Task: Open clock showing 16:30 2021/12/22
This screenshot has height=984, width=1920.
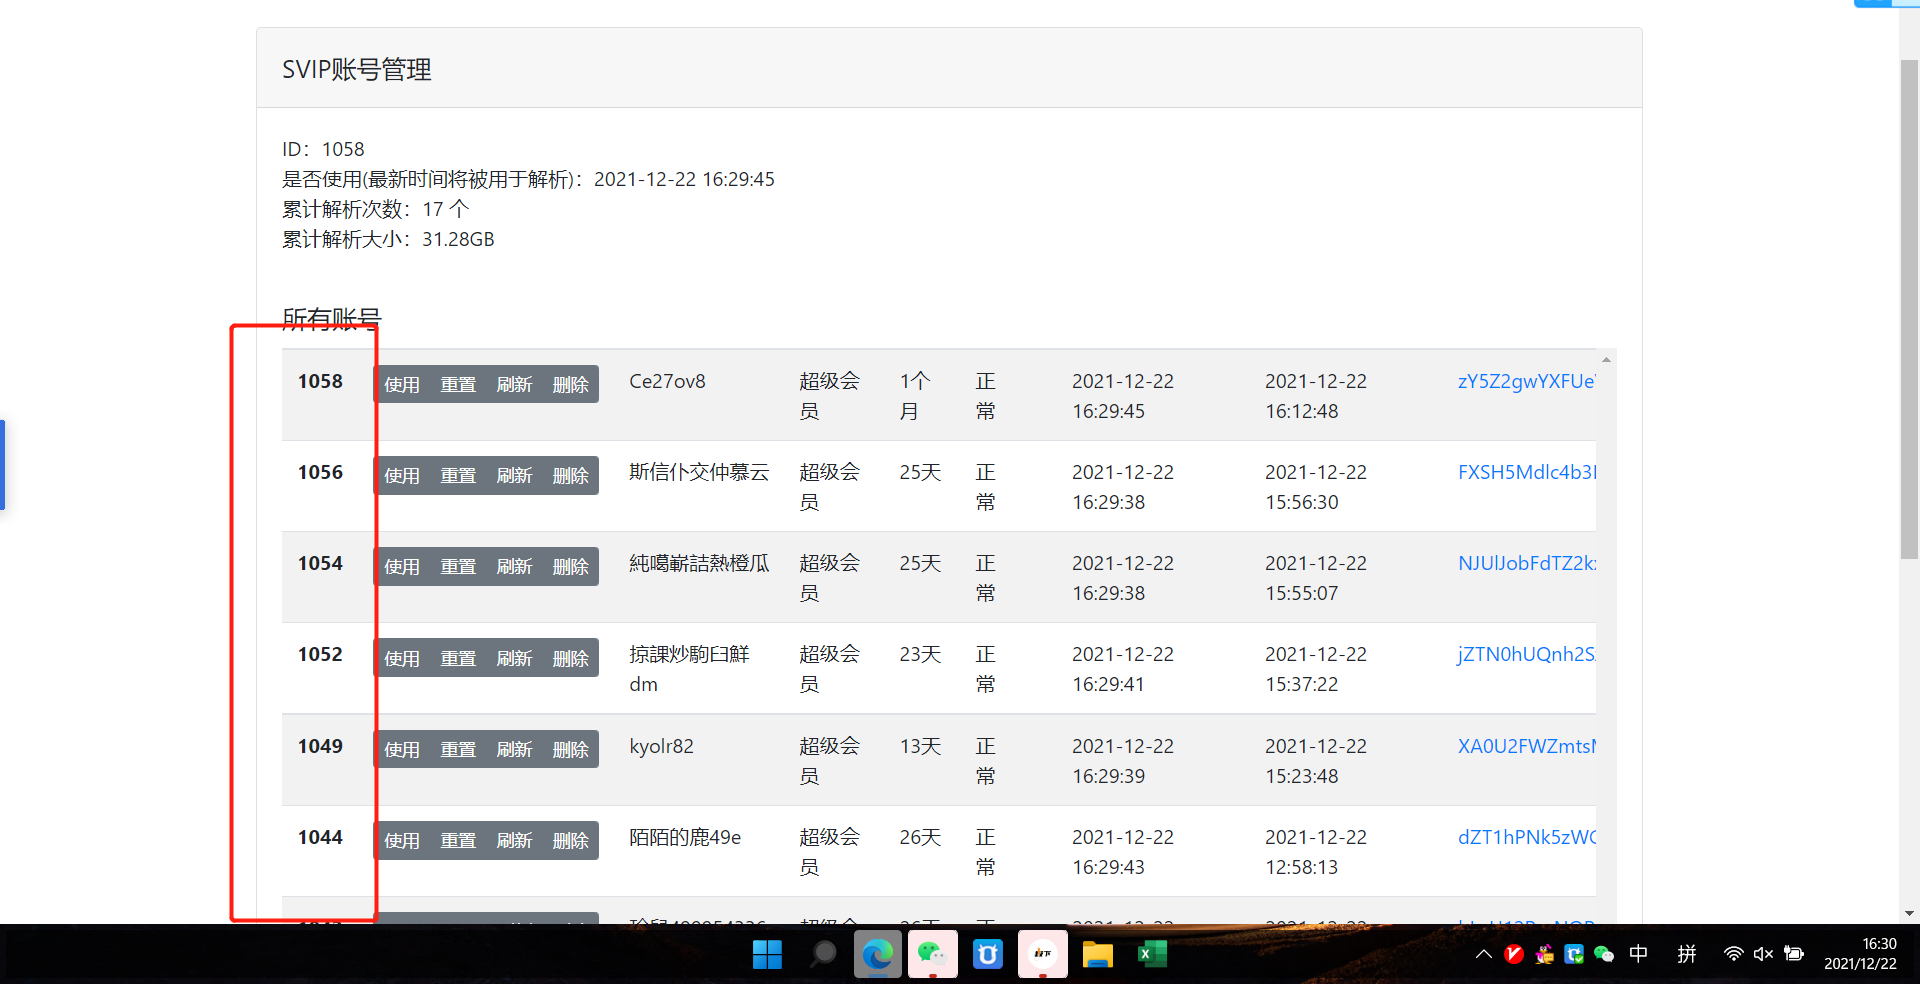Action: [x=1860, y=954]
